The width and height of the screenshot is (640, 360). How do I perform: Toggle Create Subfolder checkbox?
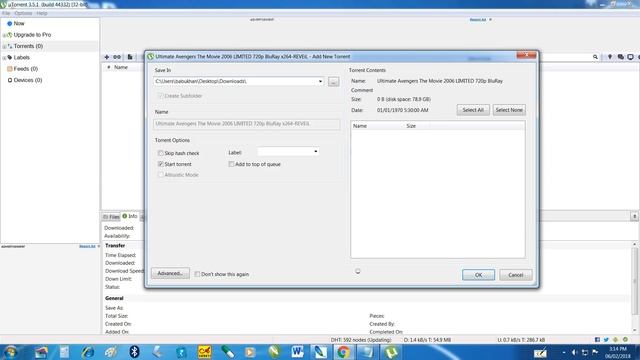[x=160, y=96]
